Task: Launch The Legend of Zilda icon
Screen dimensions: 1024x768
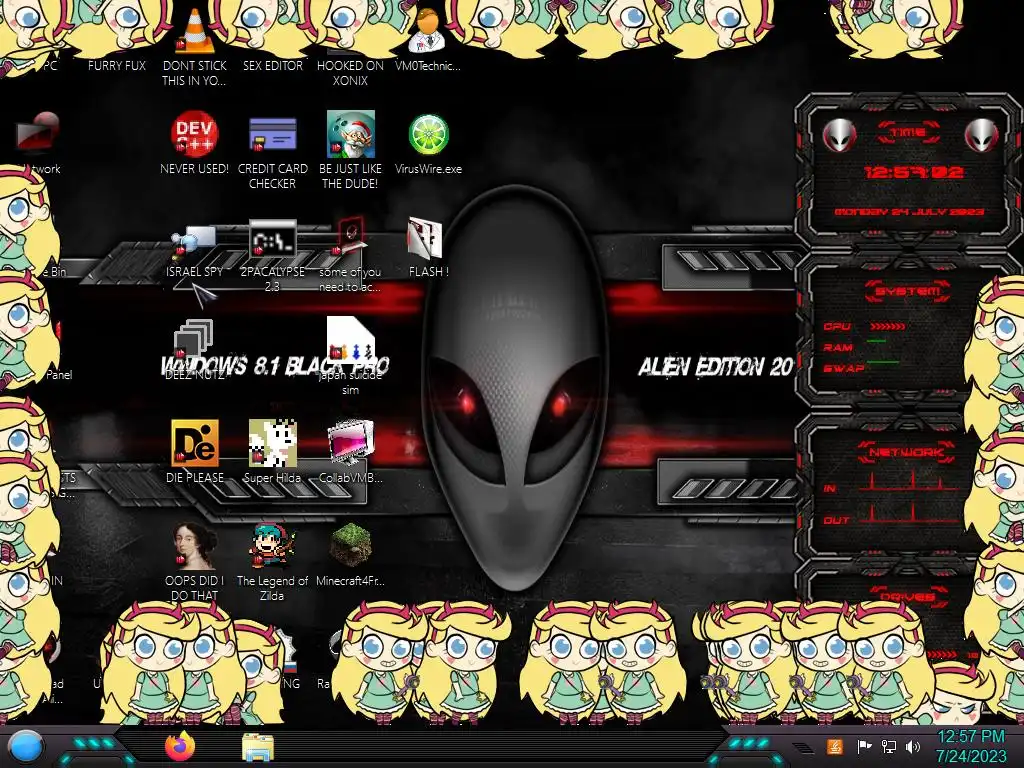Action: tap(272, 545)
